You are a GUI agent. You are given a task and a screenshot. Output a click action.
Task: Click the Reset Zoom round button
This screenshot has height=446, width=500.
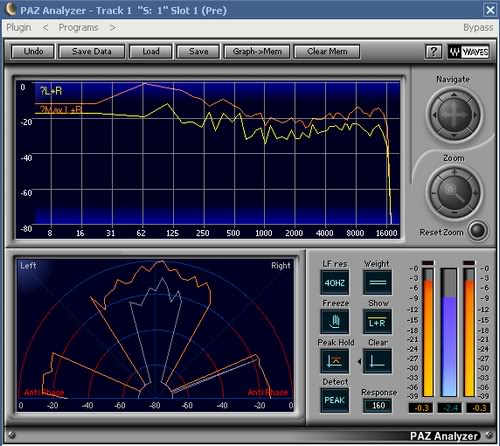(x=477, y=230)
